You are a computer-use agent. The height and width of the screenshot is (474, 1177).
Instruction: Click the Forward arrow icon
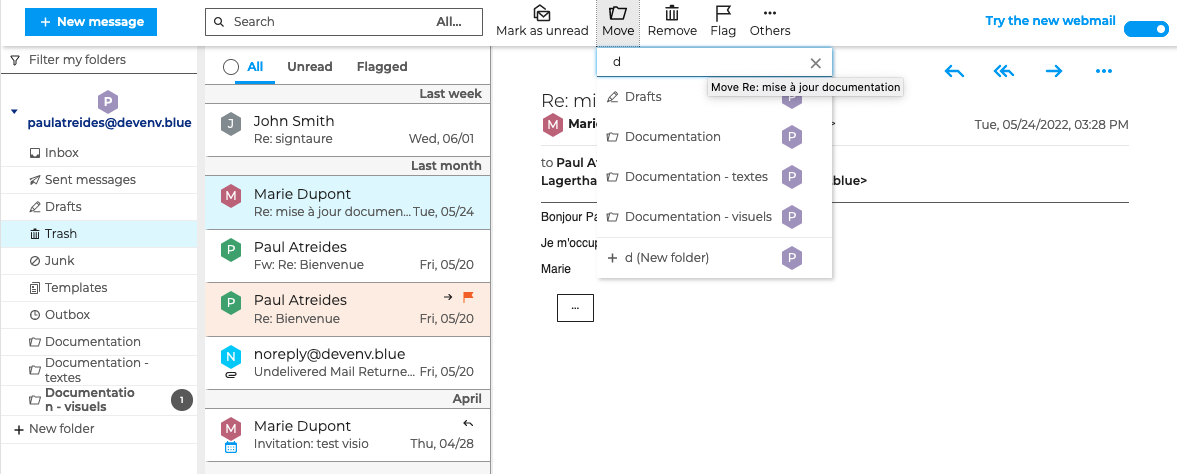[1054, 71]
